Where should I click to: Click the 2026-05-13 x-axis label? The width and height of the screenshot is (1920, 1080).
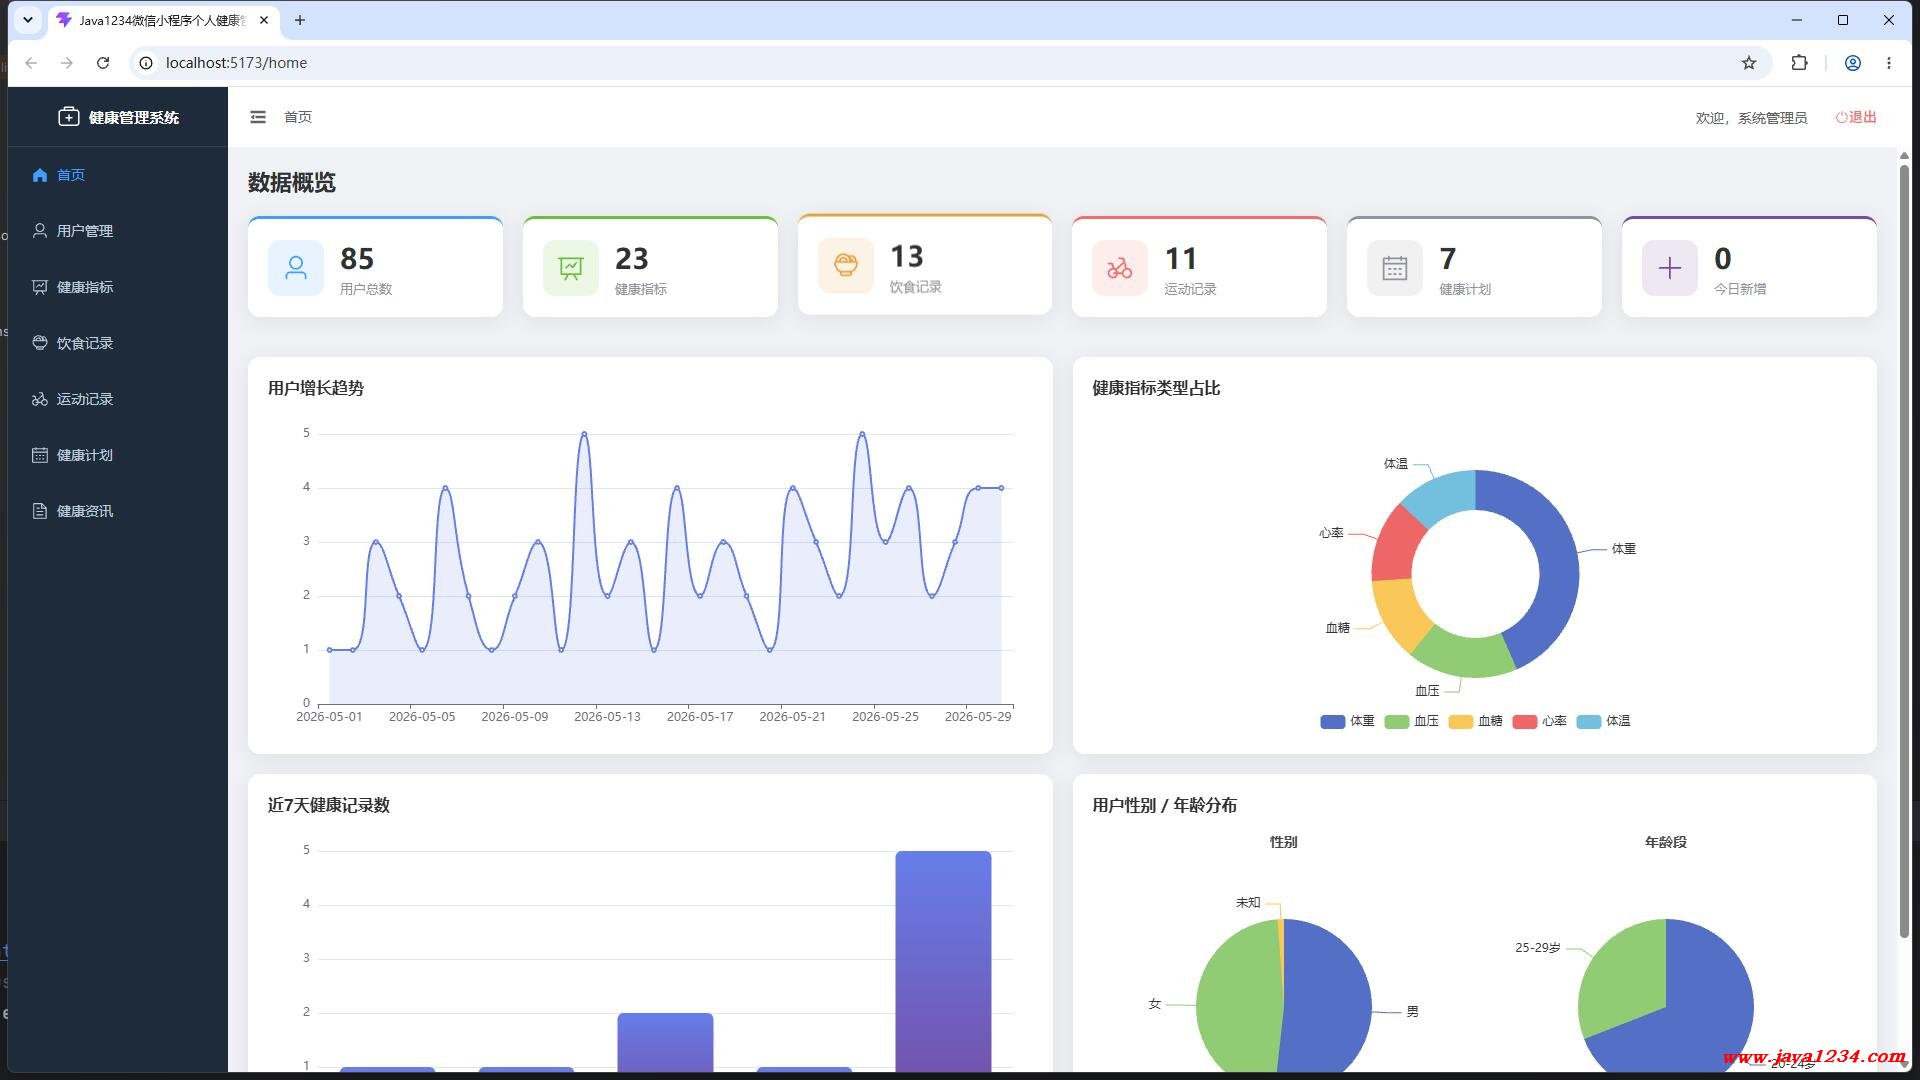tap(607, 717)
